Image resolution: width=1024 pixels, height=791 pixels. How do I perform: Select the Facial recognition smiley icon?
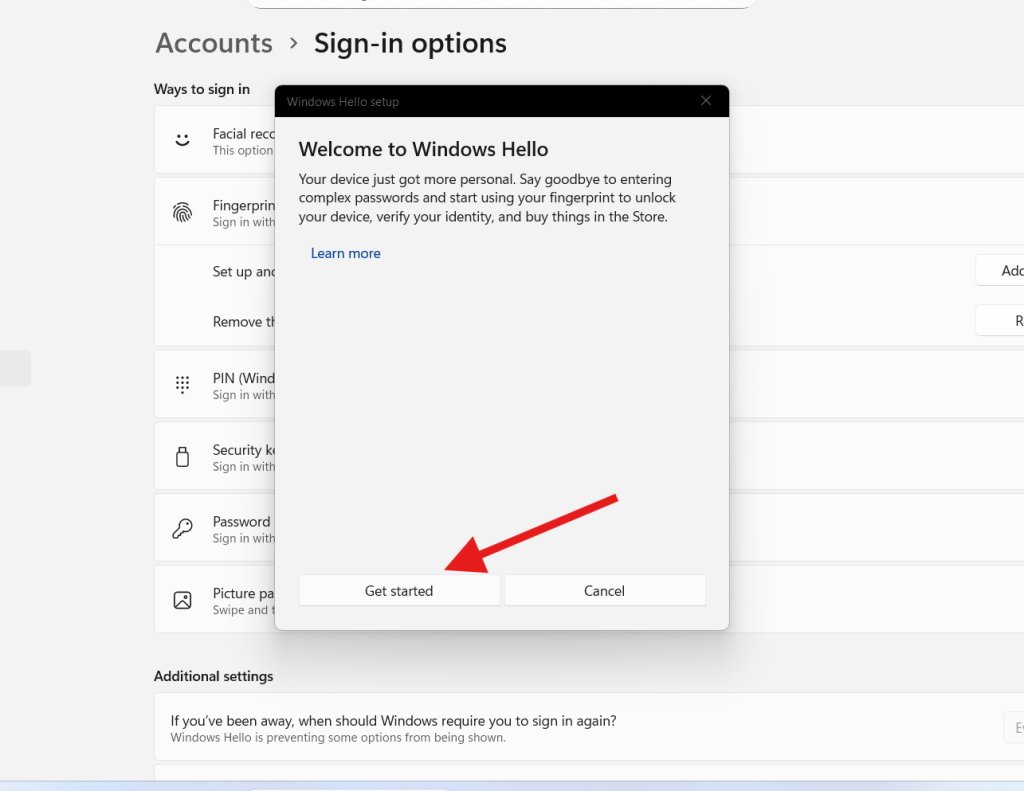[182, 139]
